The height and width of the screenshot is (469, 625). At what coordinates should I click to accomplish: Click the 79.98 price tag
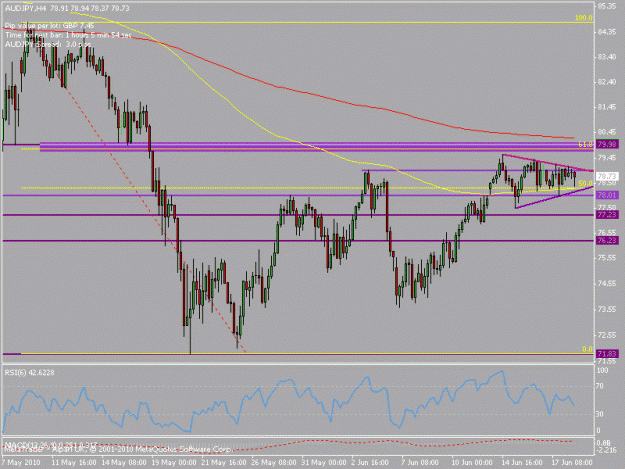(607, 145)
